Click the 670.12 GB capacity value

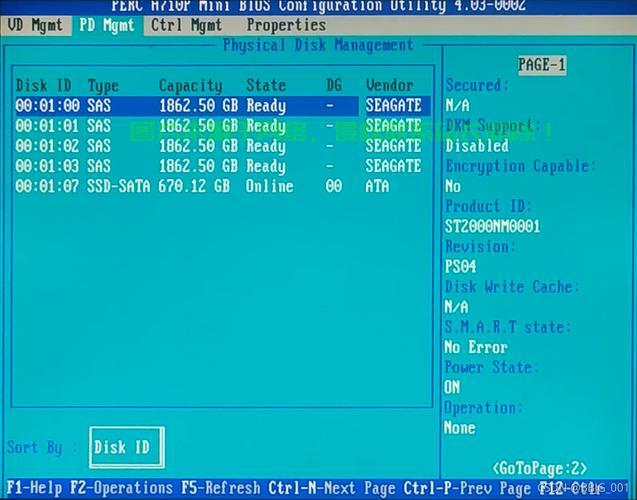pos(194,186)
